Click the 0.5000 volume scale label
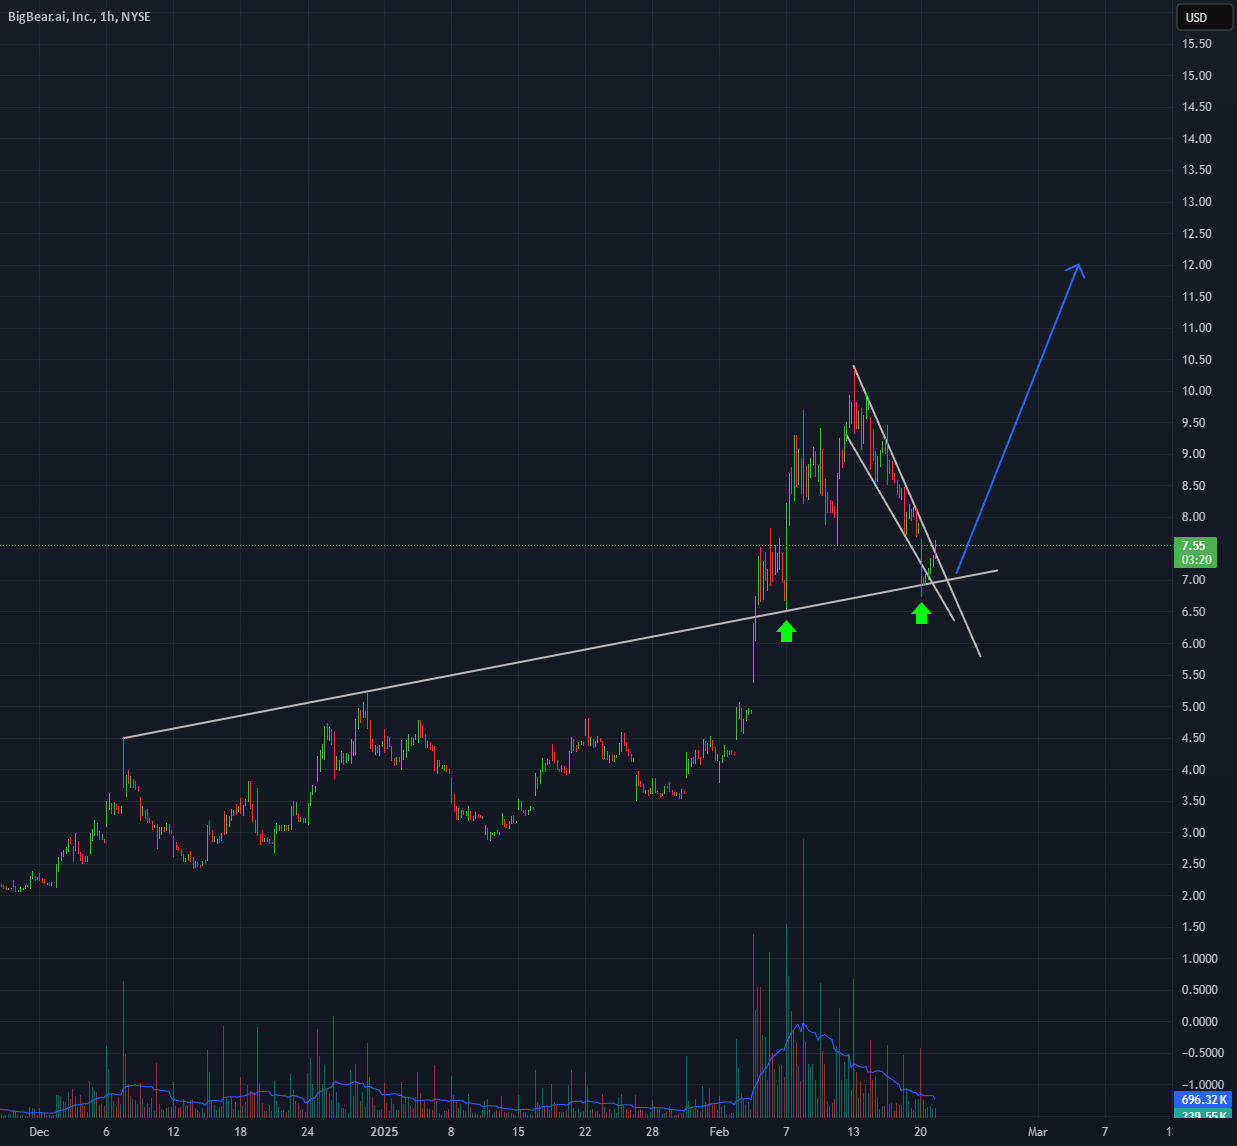 1199,990
